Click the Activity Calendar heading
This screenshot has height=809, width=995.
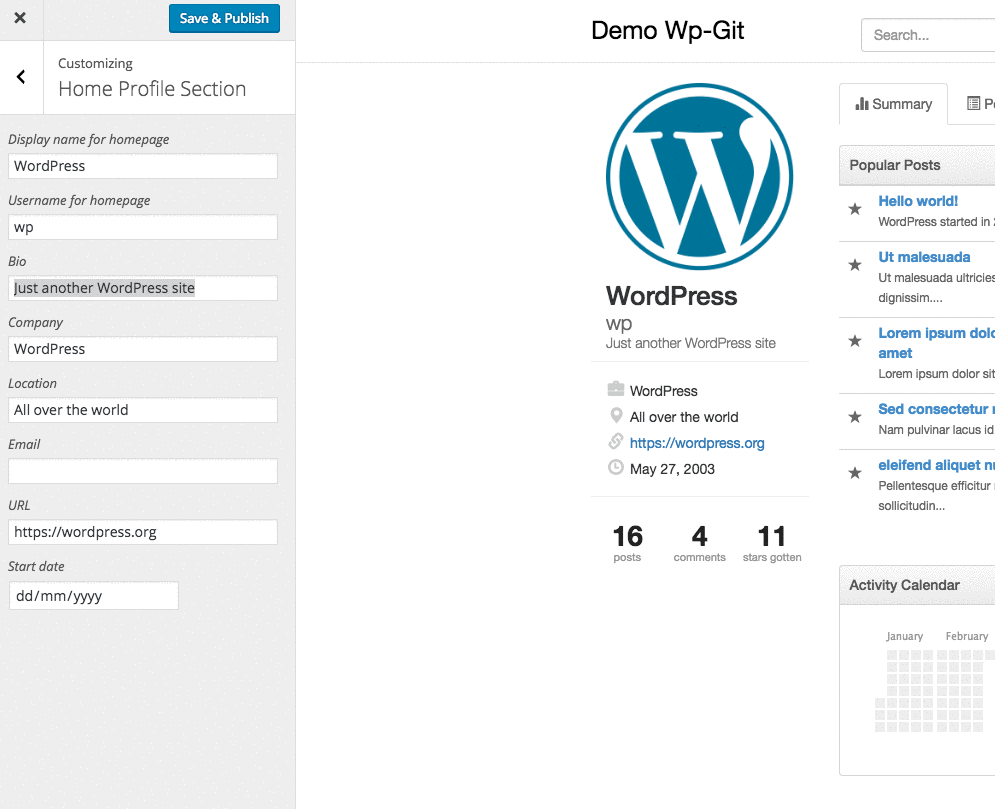(x=904, y=585)
